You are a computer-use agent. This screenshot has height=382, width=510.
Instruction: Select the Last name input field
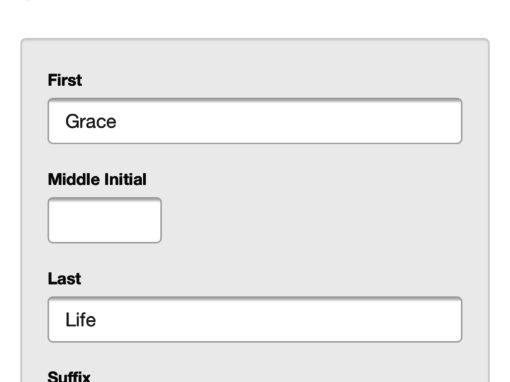(x=255, y=319)
